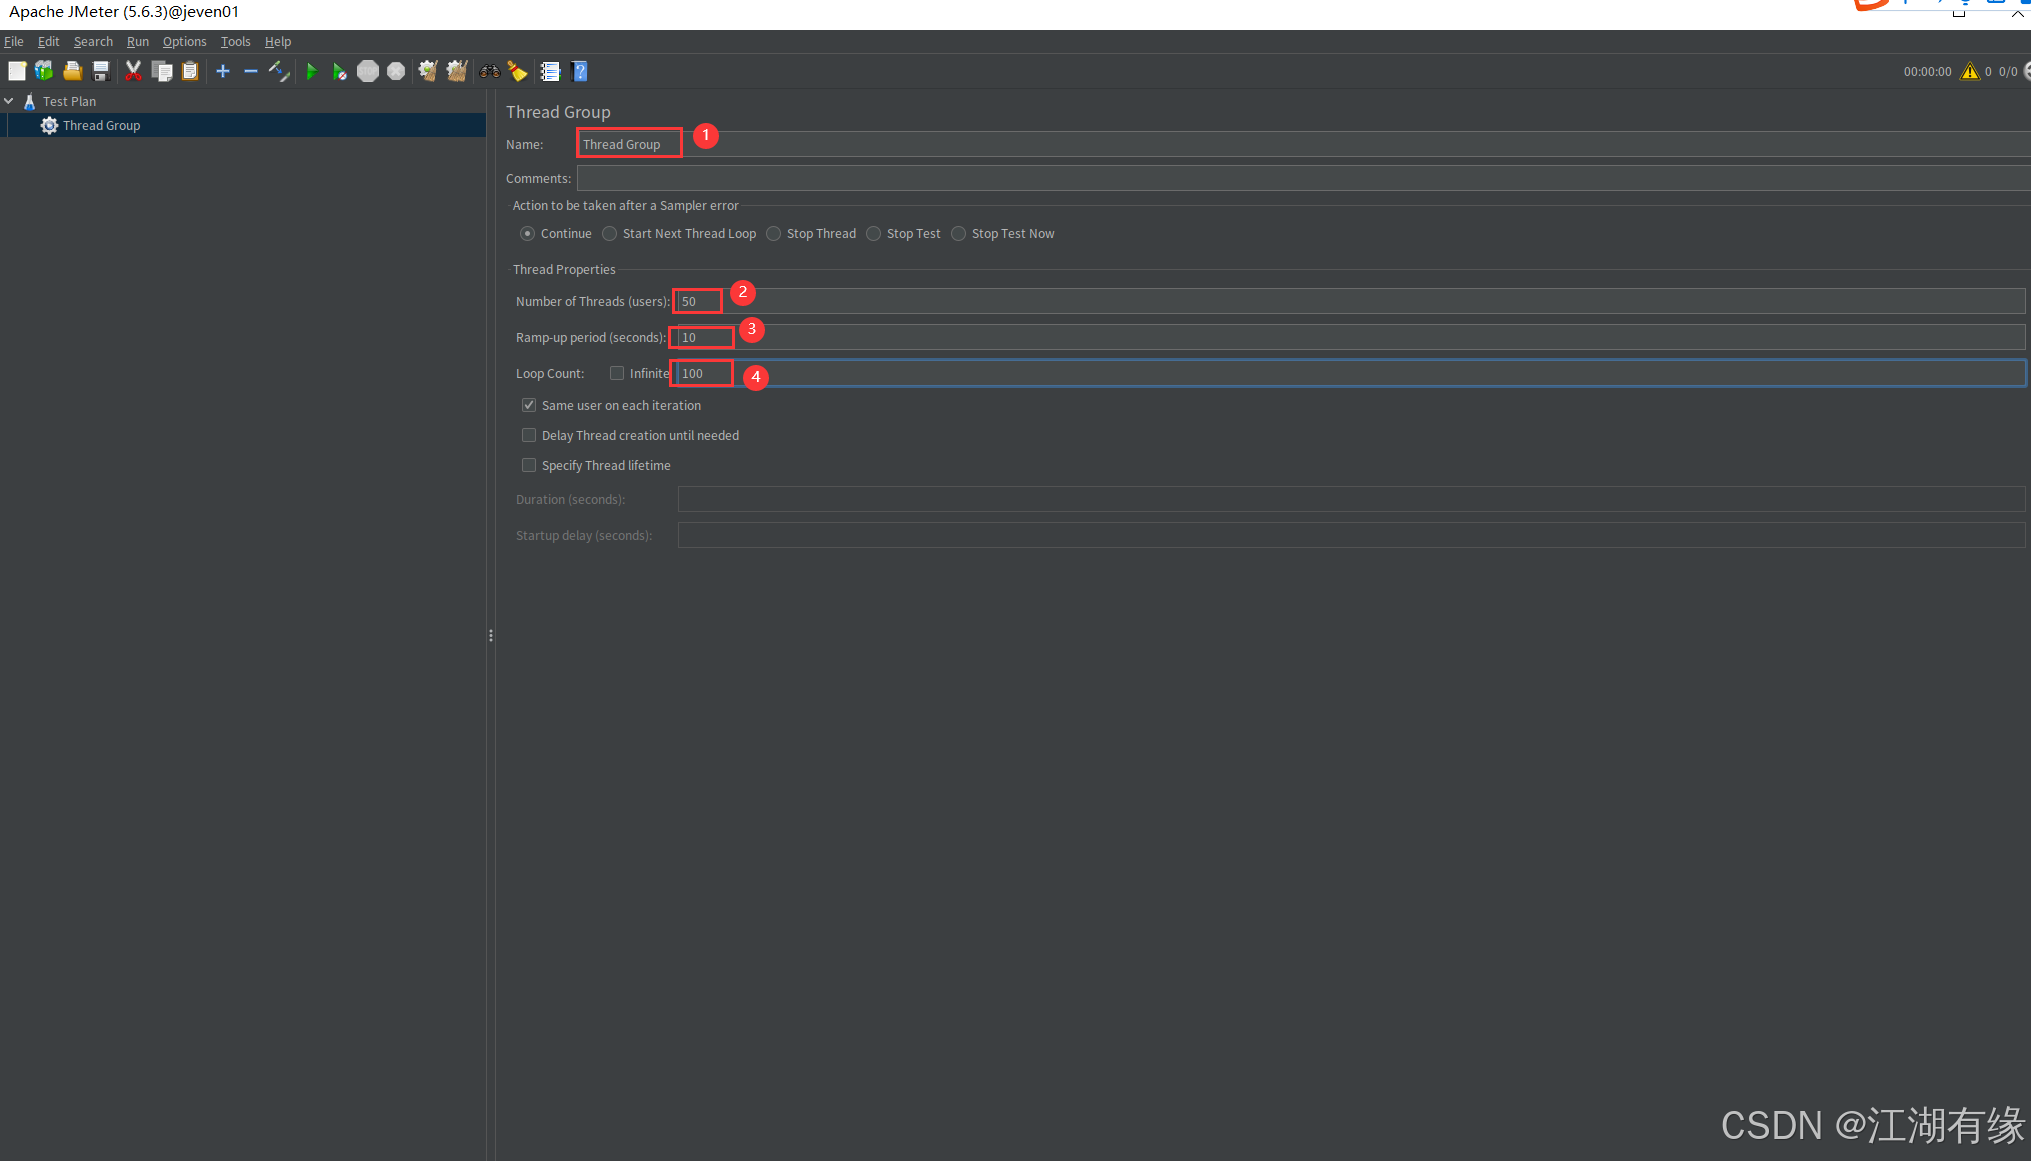Image resolution: width=2031 pixels, height=1161 pixels.
Task: Click the binoculars Search icon
Action: pyautogui.click(x=489, y=71)
